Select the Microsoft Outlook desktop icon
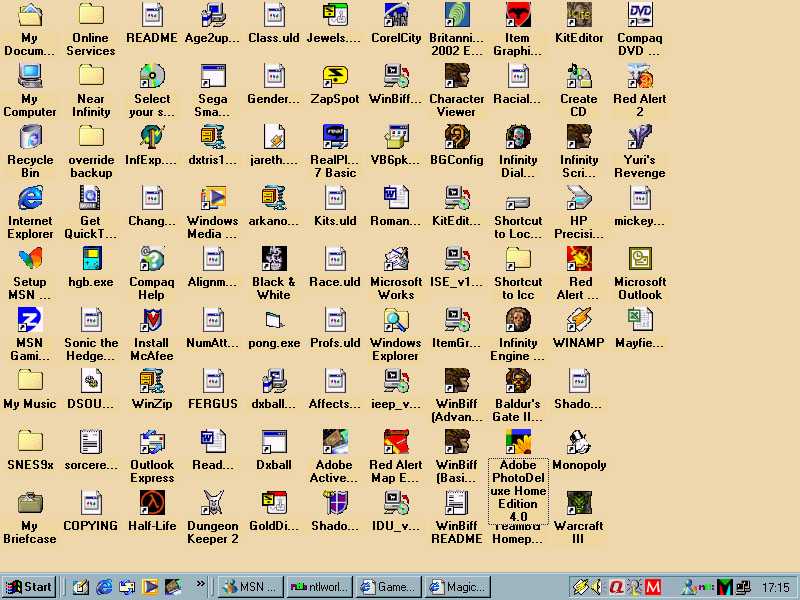The width and height of the screenshot is (800, 600). pos(640,259)
